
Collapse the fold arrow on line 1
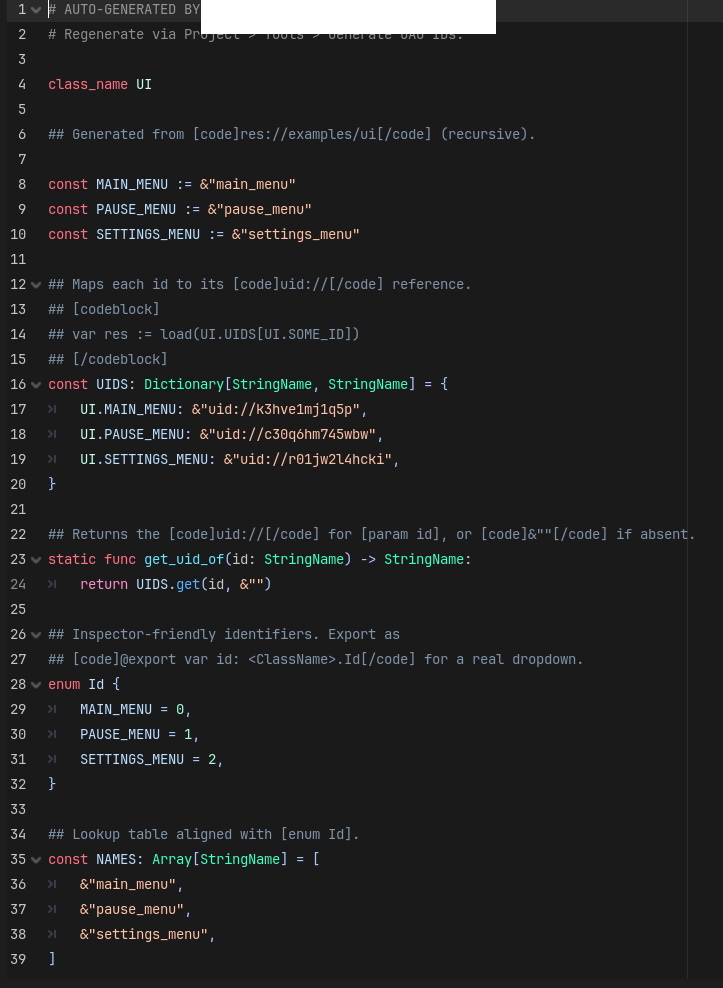pos(36,9)
